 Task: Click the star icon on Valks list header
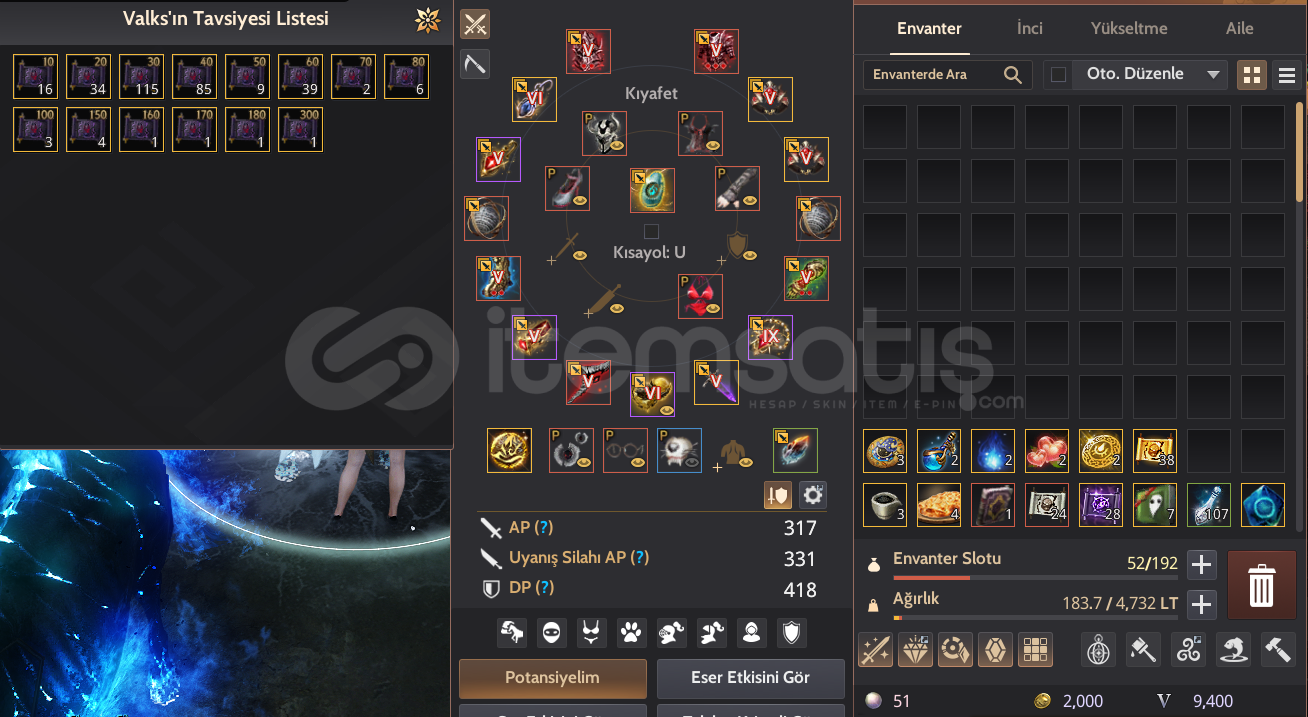tap(428, 20)
